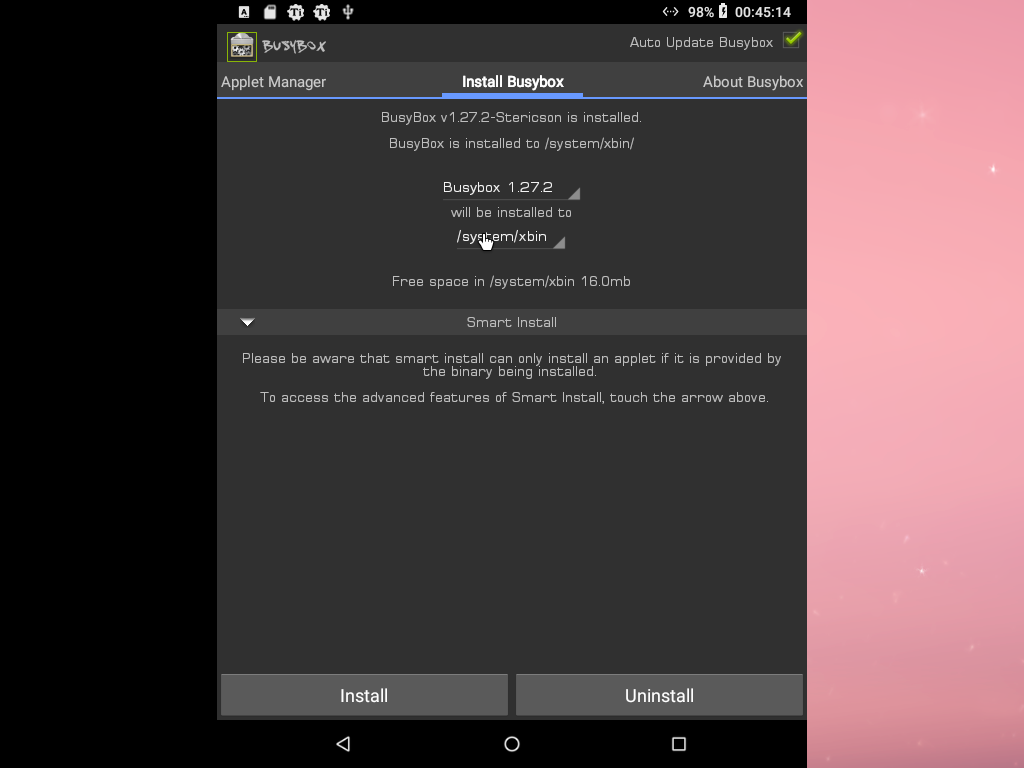Expand the Smart Install section arrow

pos(246,322)
